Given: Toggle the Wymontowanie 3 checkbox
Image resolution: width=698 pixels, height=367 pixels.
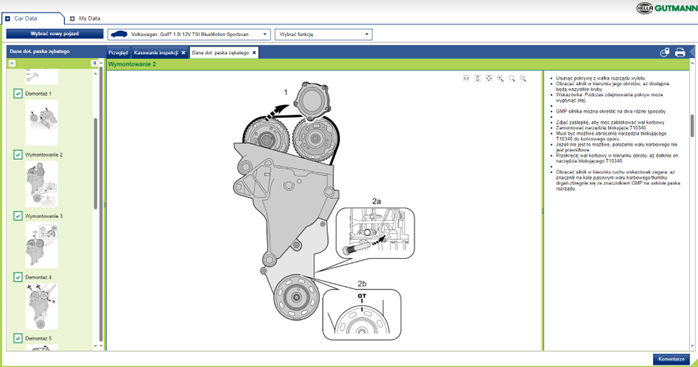Looking at the screenshot, I should point(18,216).
